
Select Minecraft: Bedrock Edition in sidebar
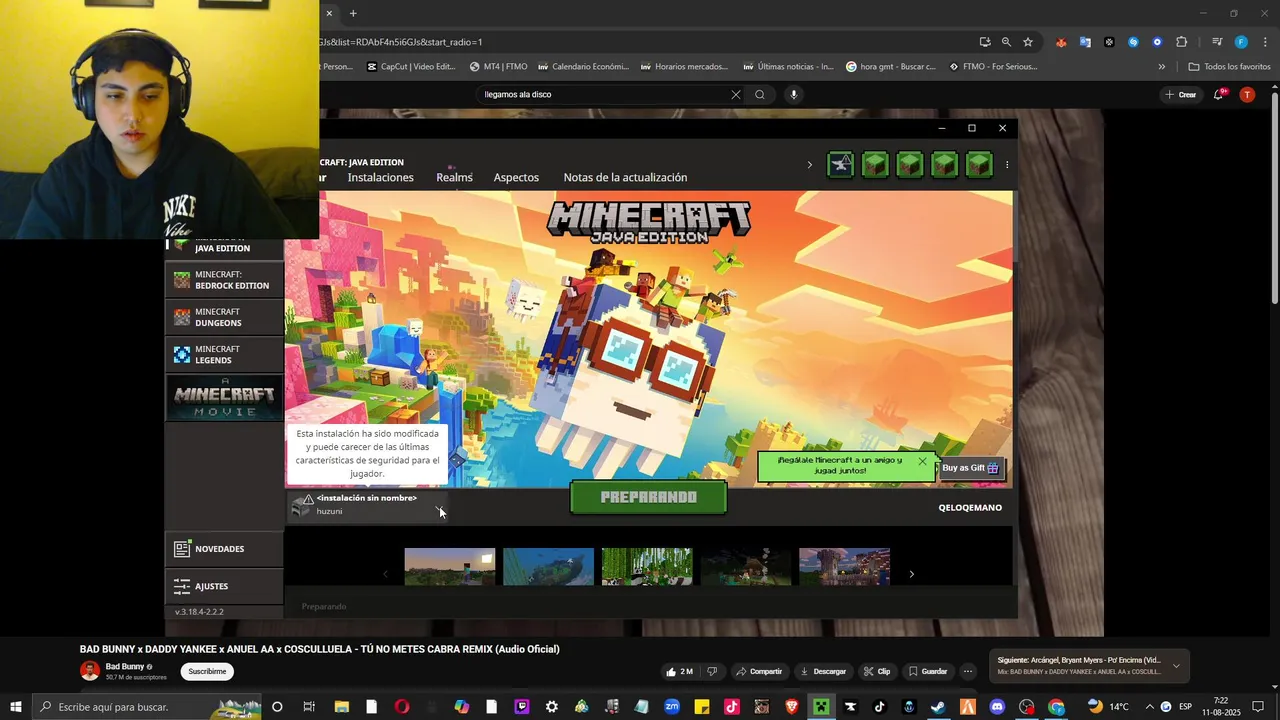224,280
